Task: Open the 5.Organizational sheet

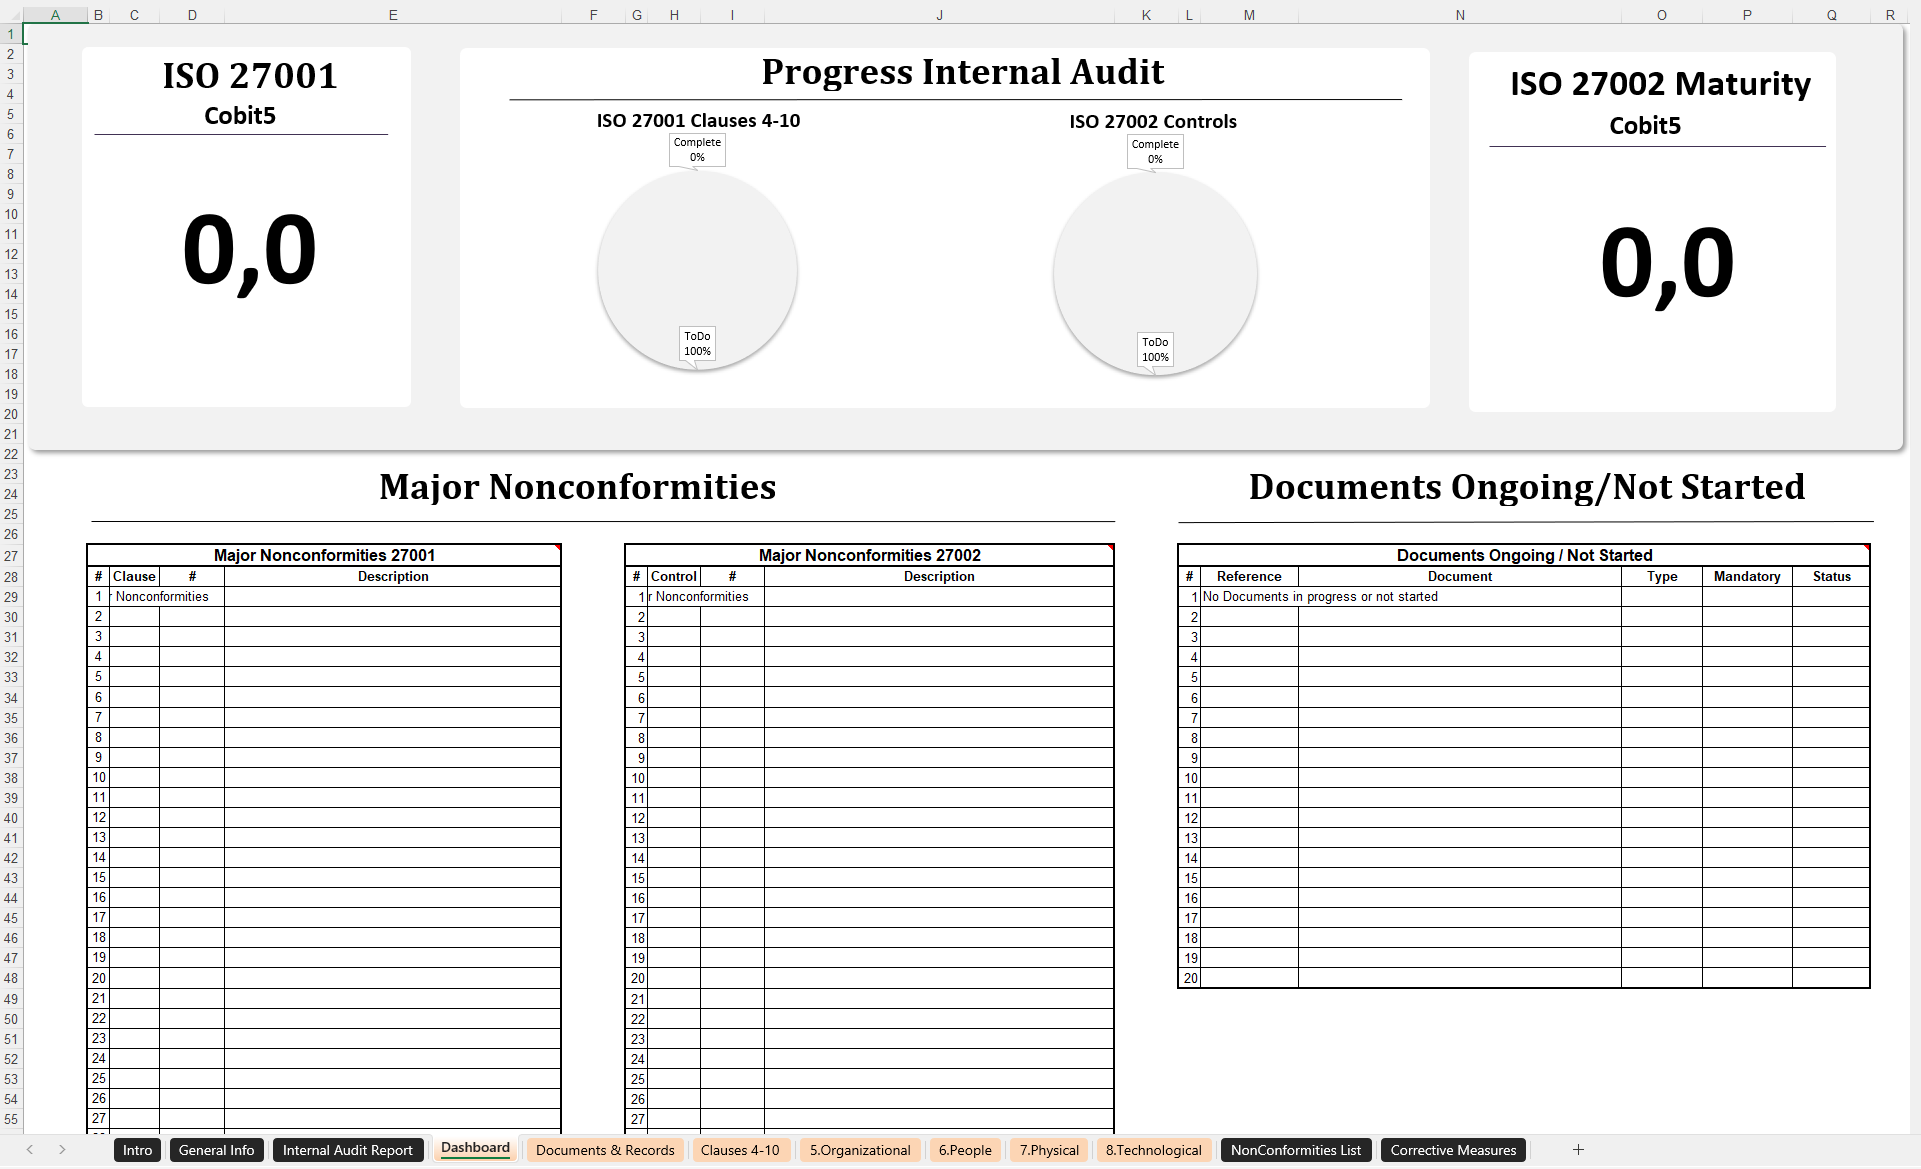Action: [x=859, y=1150]
